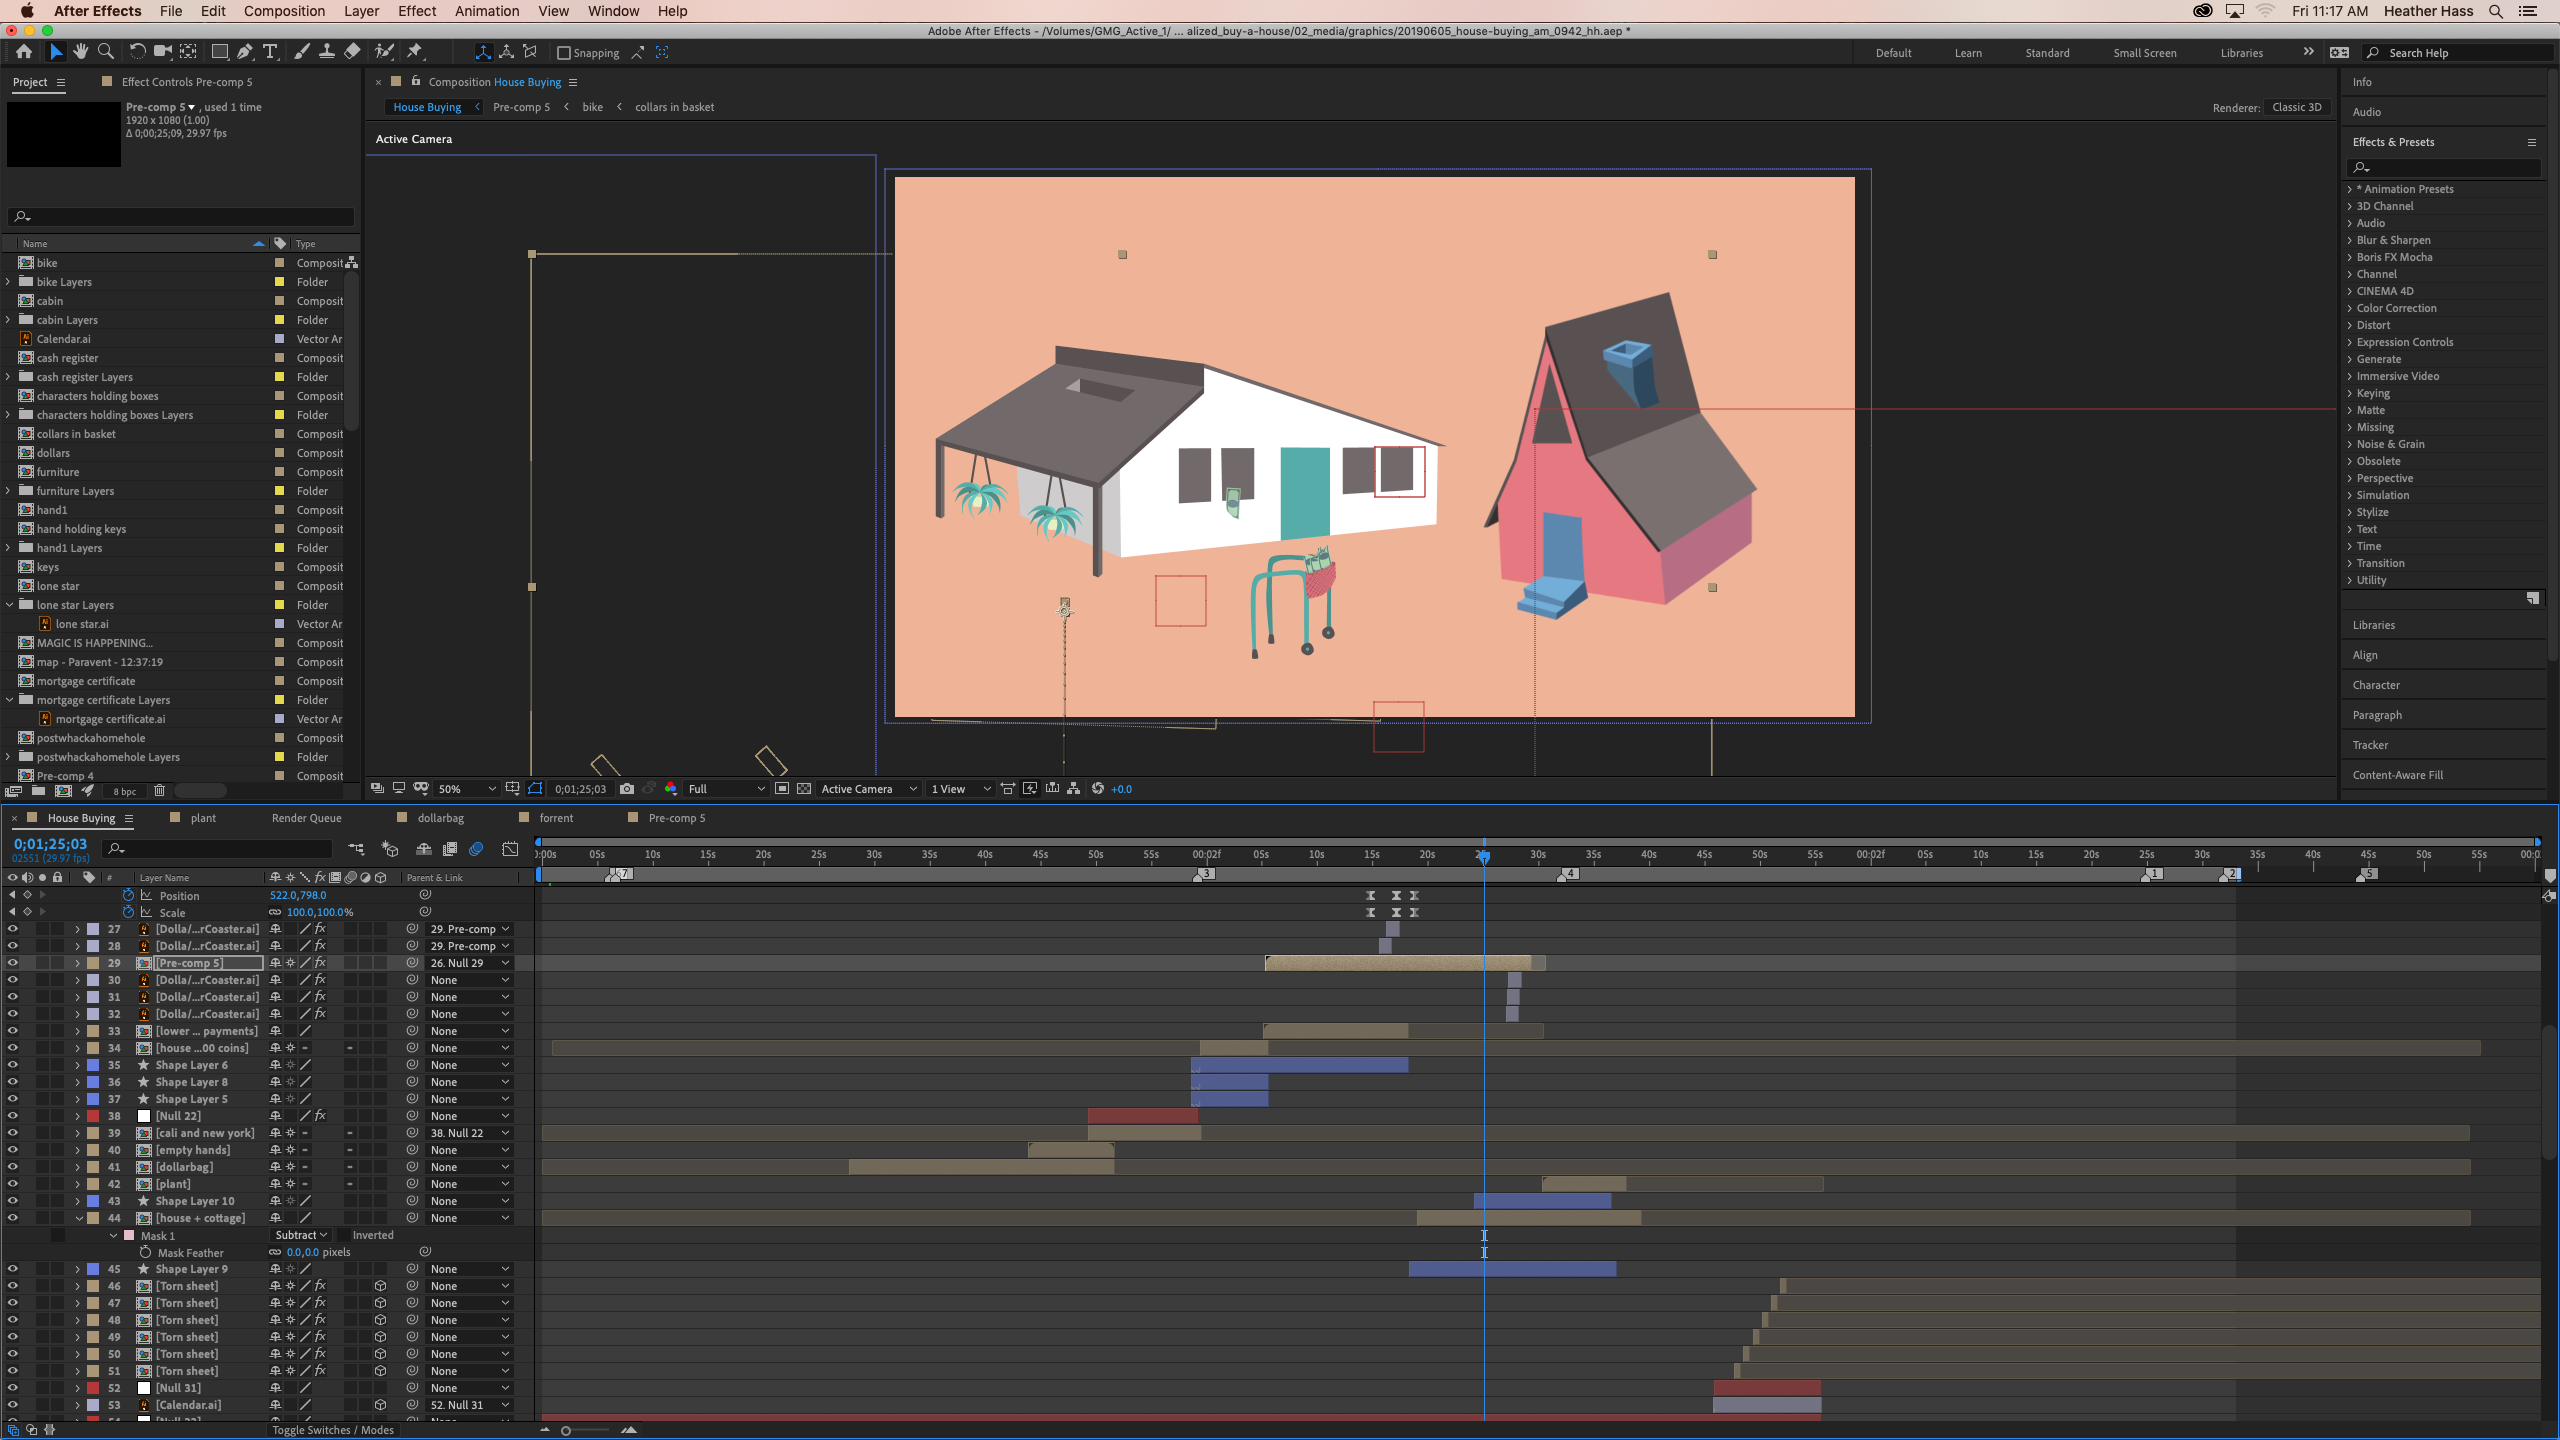The width and height of the screenshot is (2560, 1440).
Task: Click the Effects & Presets search field
Action: point(2445,167)
